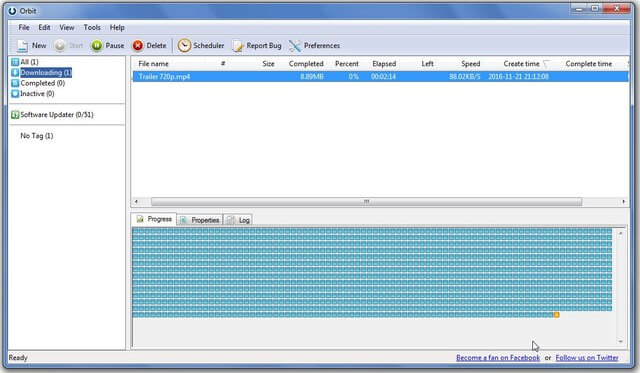Viewport: 640px width, 373px height.
Task: Click the Orbit logo in title bar
Action: click(x=12, y=11)
